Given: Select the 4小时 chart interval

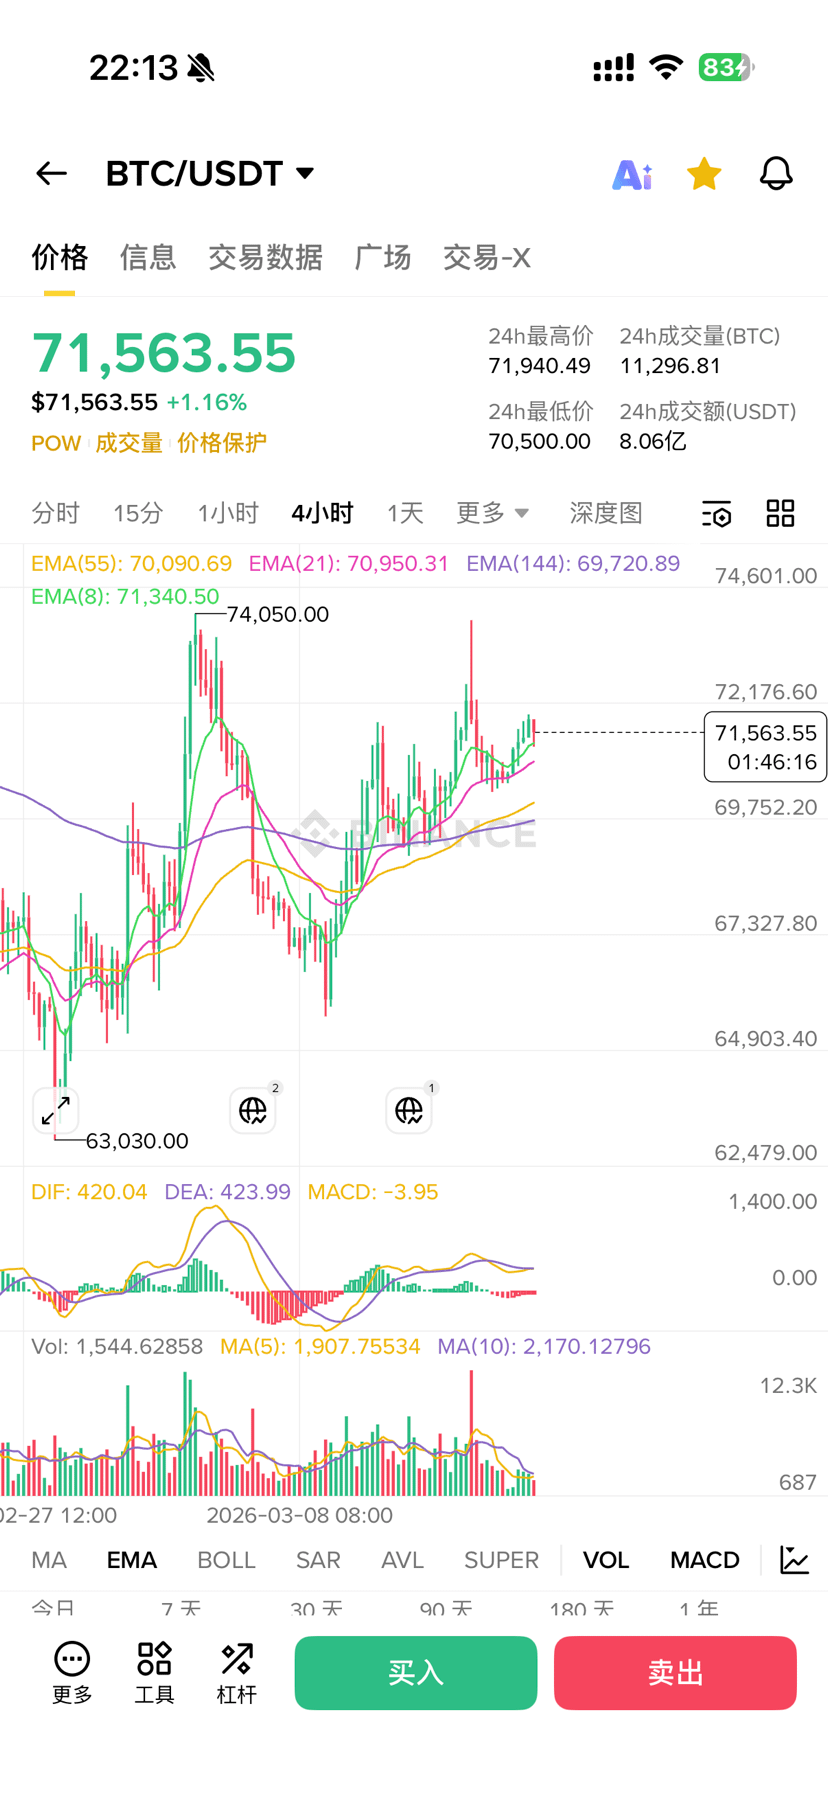Looking at the screenshot, I should click(322, 513).
